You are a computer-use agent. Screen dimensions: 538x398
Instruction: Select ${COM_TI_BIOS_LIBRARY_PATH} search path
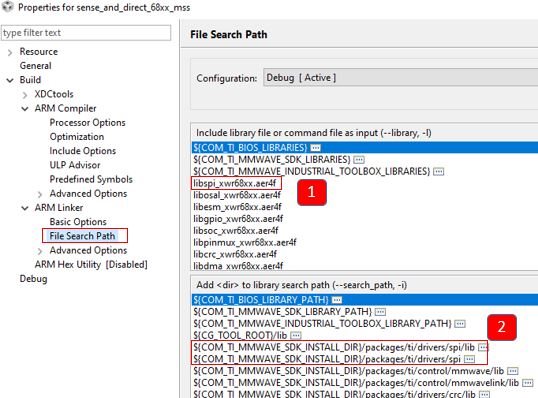(x=365, y=300)
